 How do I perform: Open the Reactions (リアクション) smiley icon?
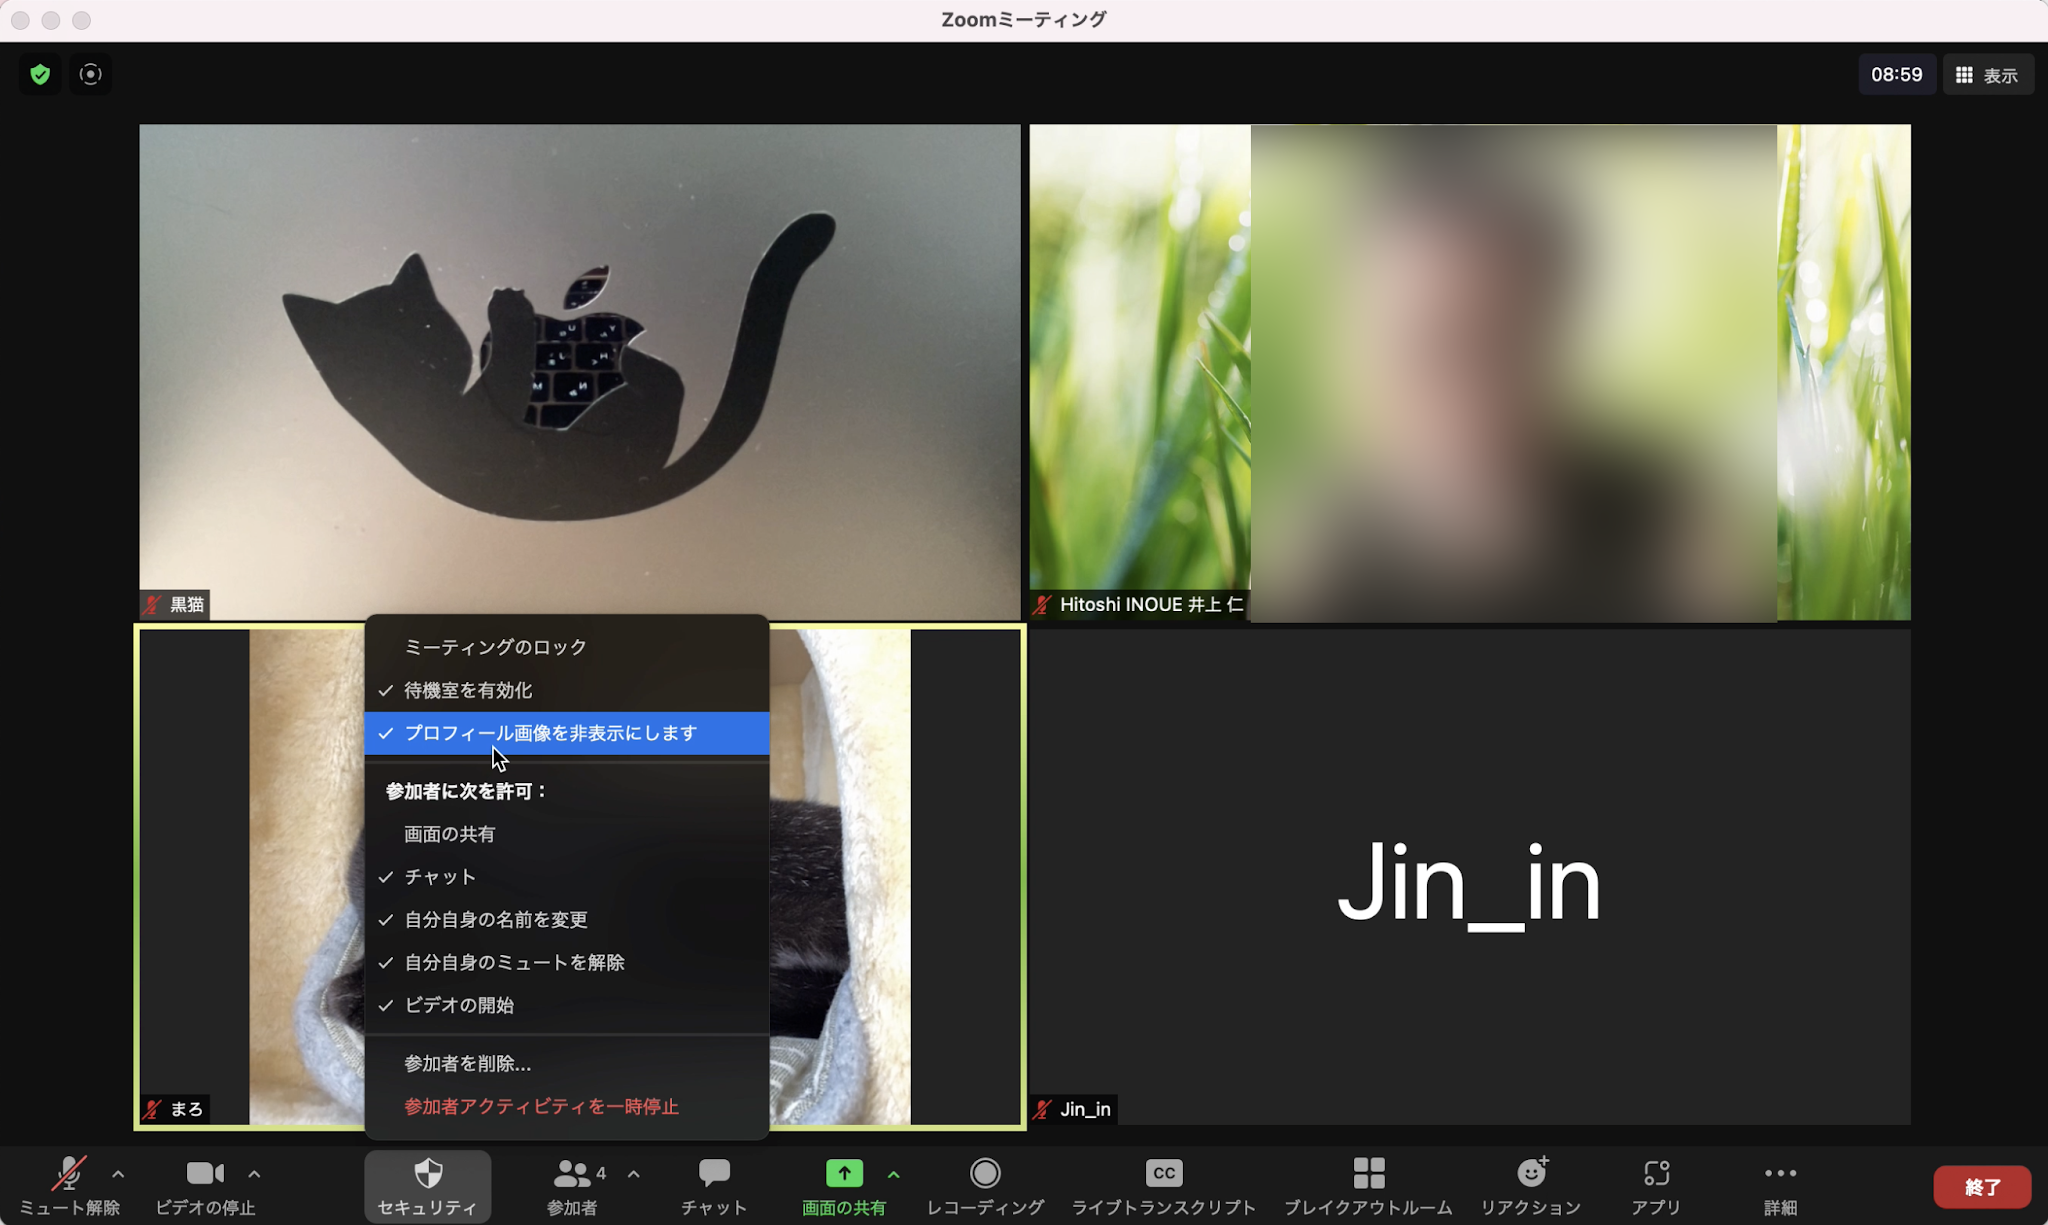1531,1173
